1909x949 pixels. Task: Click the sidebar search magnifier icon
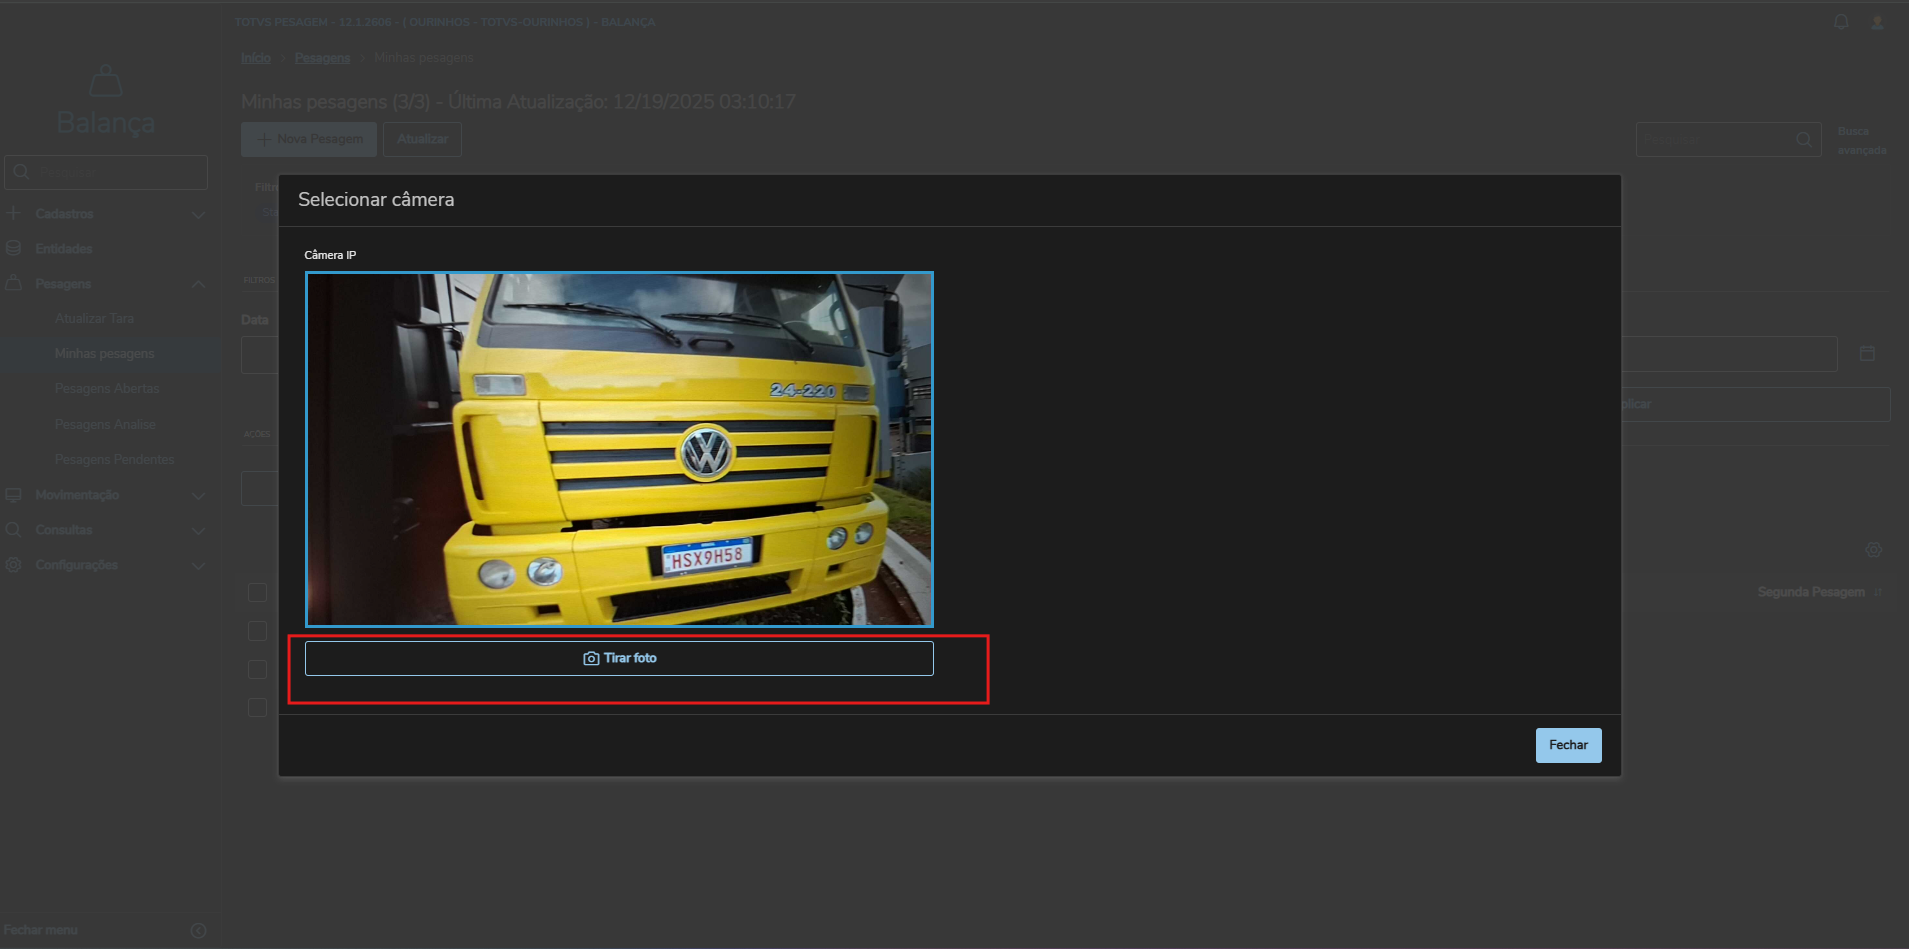click(x=21, y=172)
